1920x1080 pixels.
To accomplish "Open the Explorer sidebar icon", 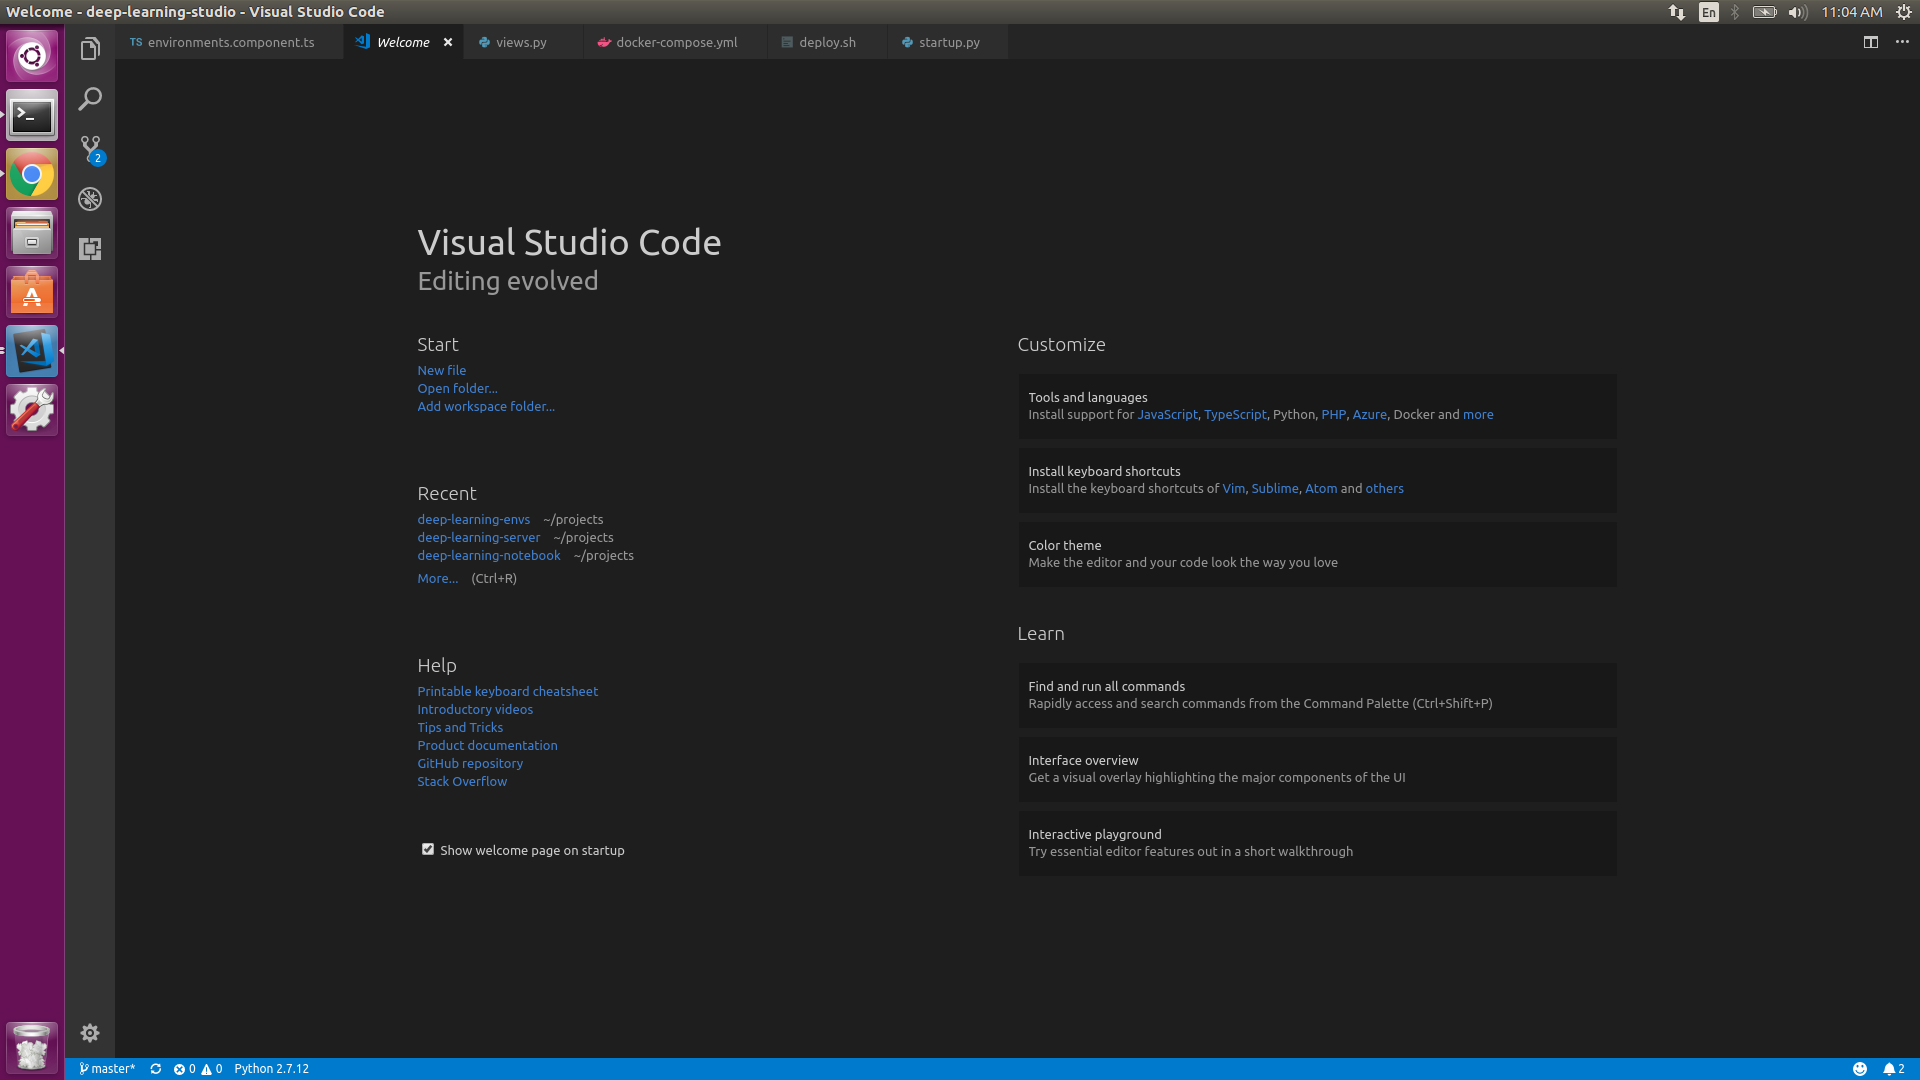I will (90, 47).
